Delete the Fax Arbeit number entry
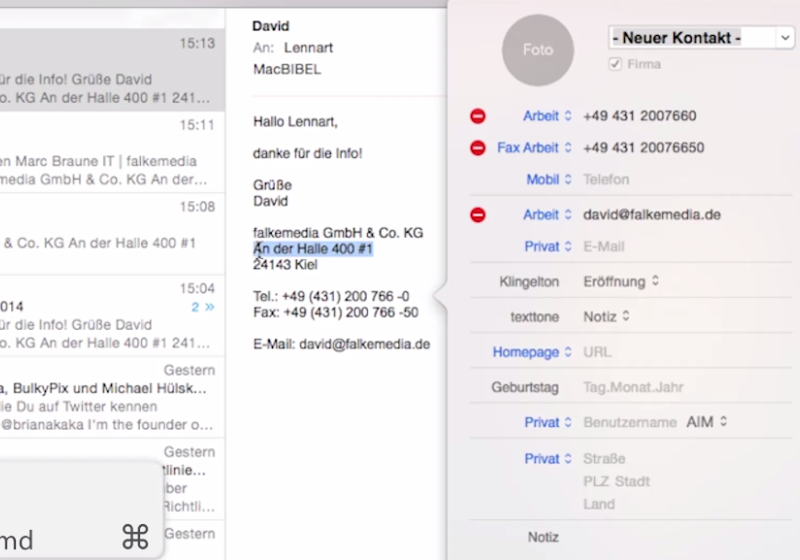The image size is (800, 560). click(x=478, y=148)
